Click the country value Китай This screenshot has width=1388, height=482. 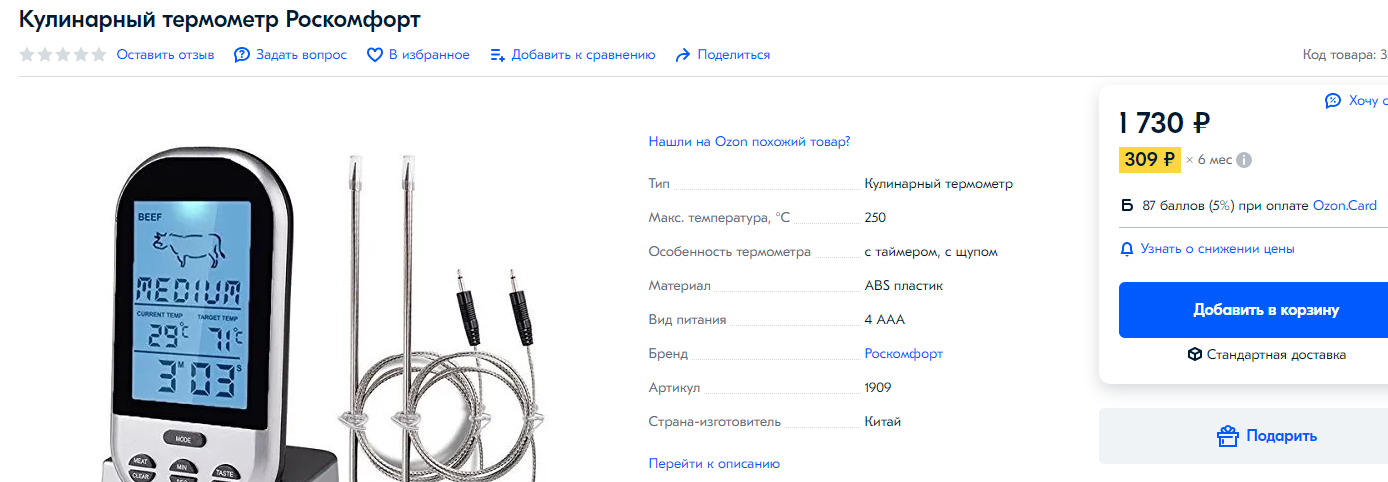coord(883,422)
